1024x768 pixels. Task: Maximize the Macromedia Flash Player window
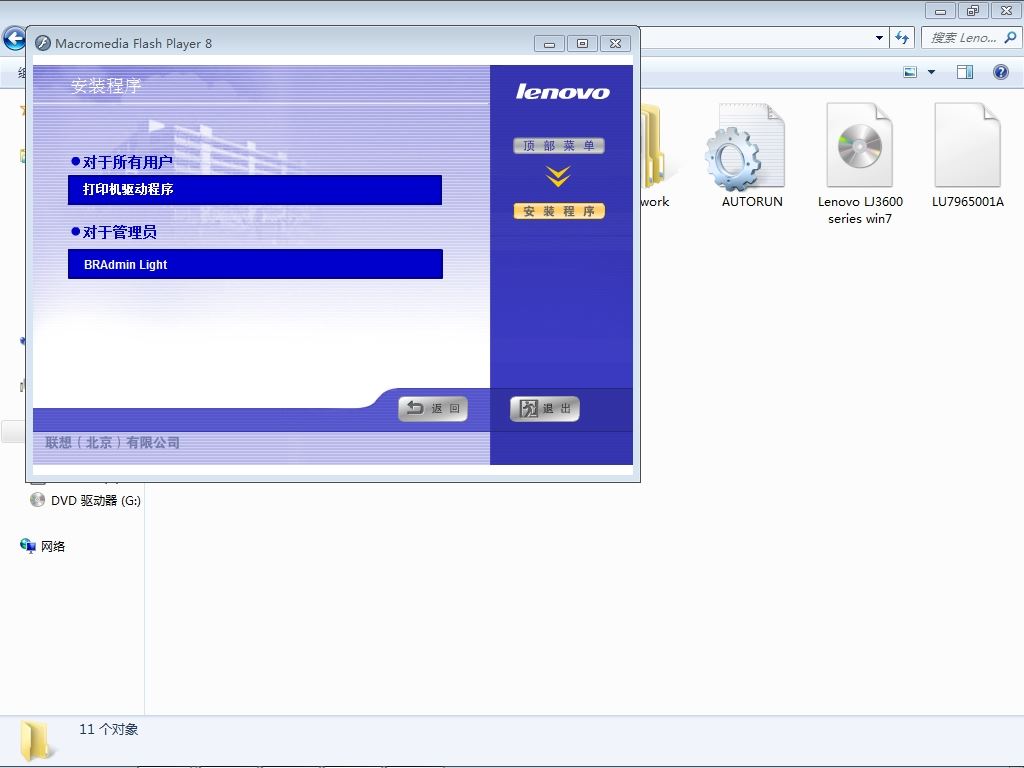pyautogui.click(x=582, y=44)
